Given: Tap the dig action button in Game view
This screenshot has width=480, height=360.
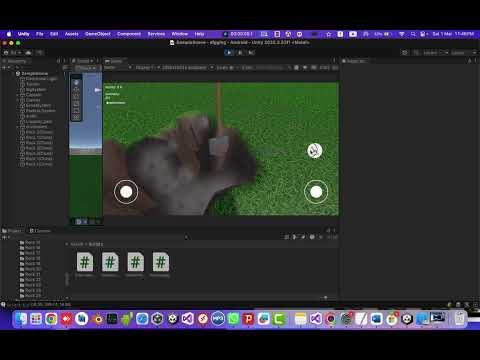Looking at the screenshot, I should pos(315,151).
